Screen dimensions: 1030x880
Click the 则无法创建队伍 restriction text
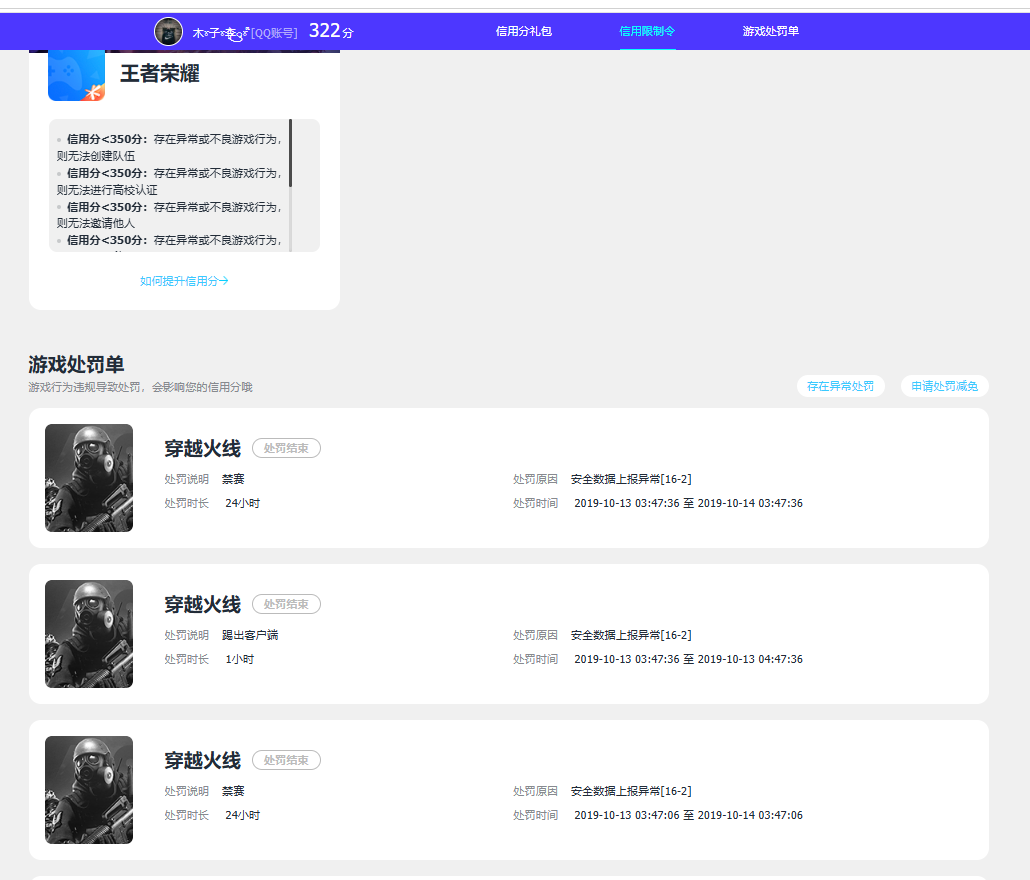click(96, 156)
